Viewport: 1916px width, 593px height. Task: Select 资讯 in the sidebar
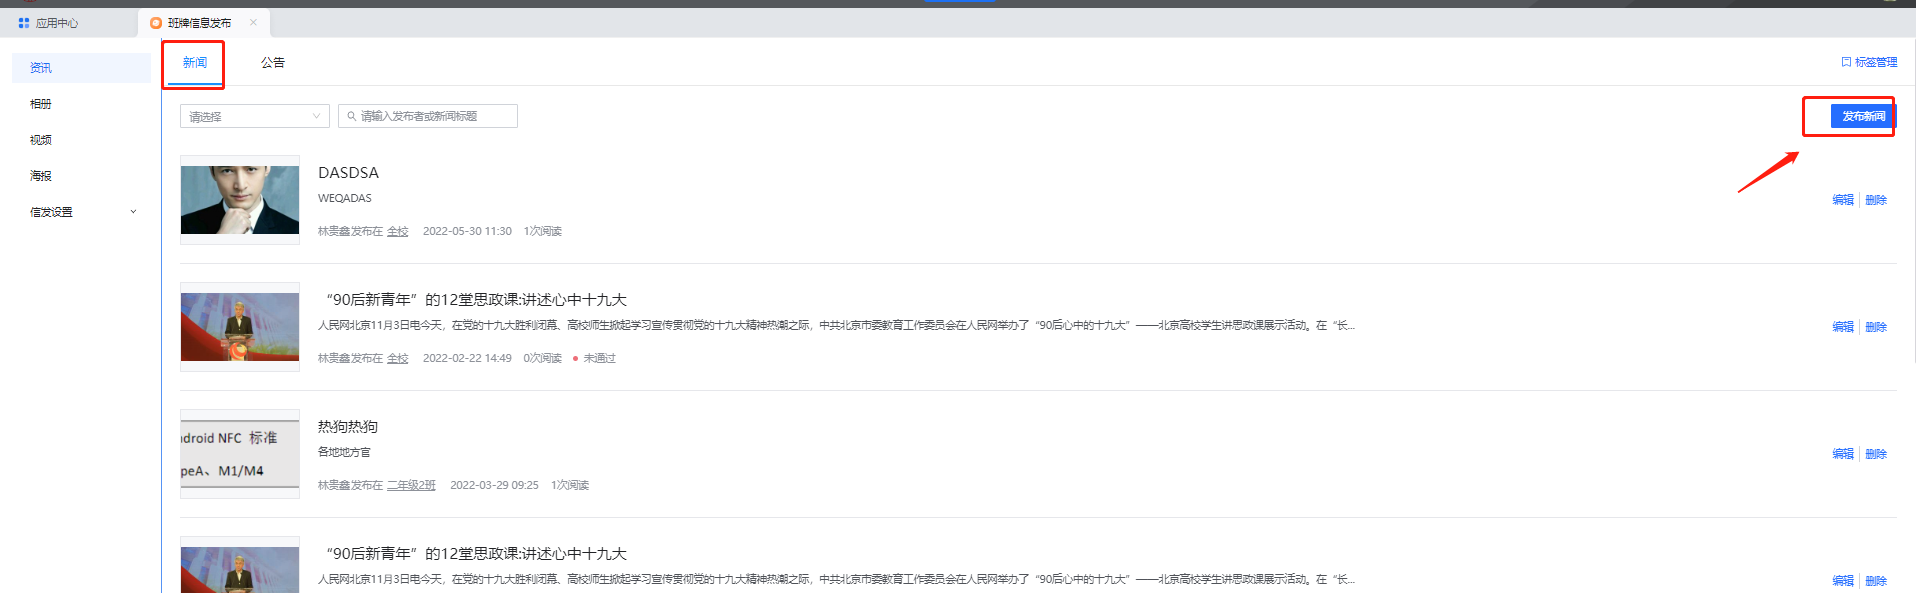point(41,68)
